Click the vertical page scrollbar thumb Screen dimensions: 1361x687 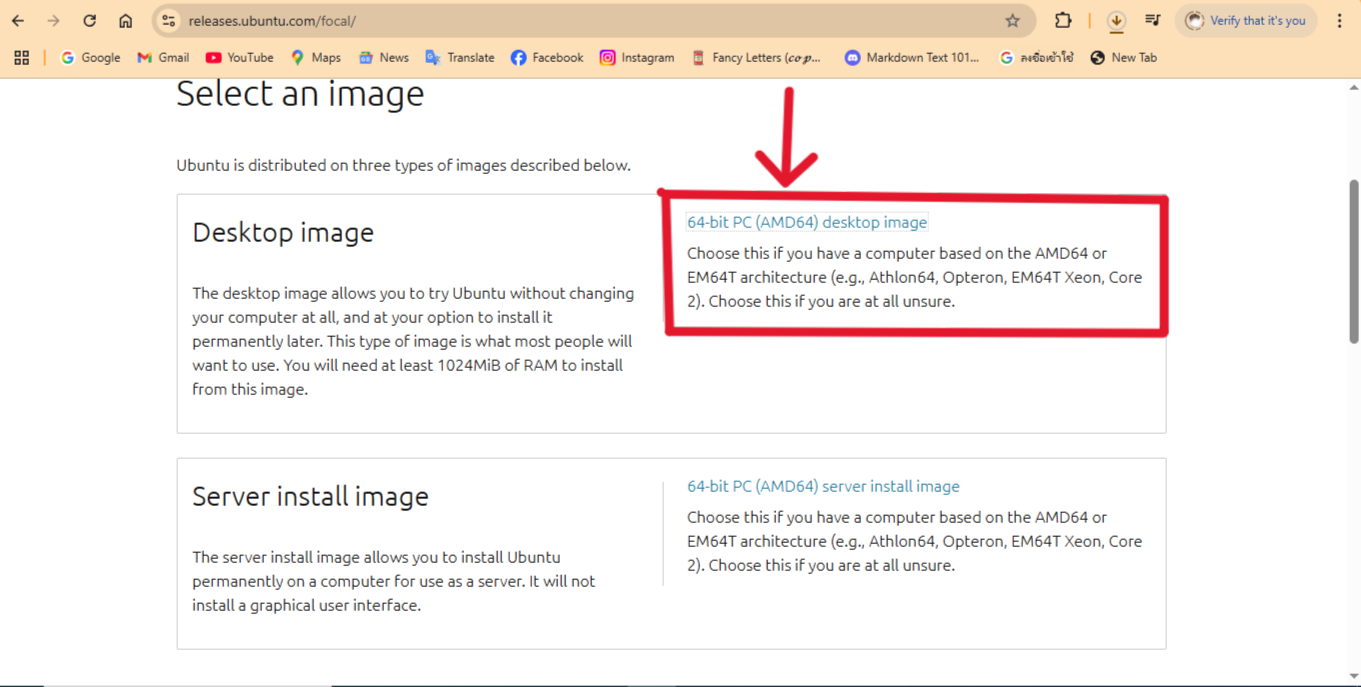click(1353, 260)
